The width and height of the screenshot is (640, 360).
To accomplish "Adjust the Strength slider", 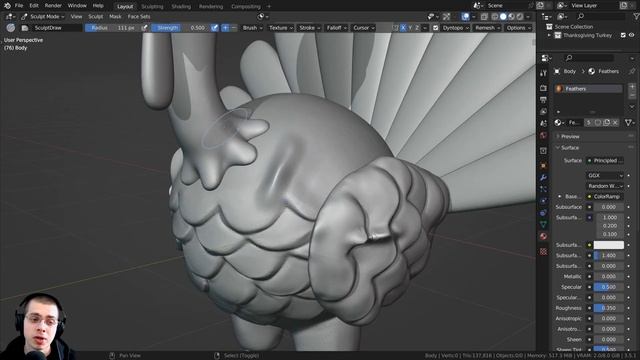I will click(180, 28).
